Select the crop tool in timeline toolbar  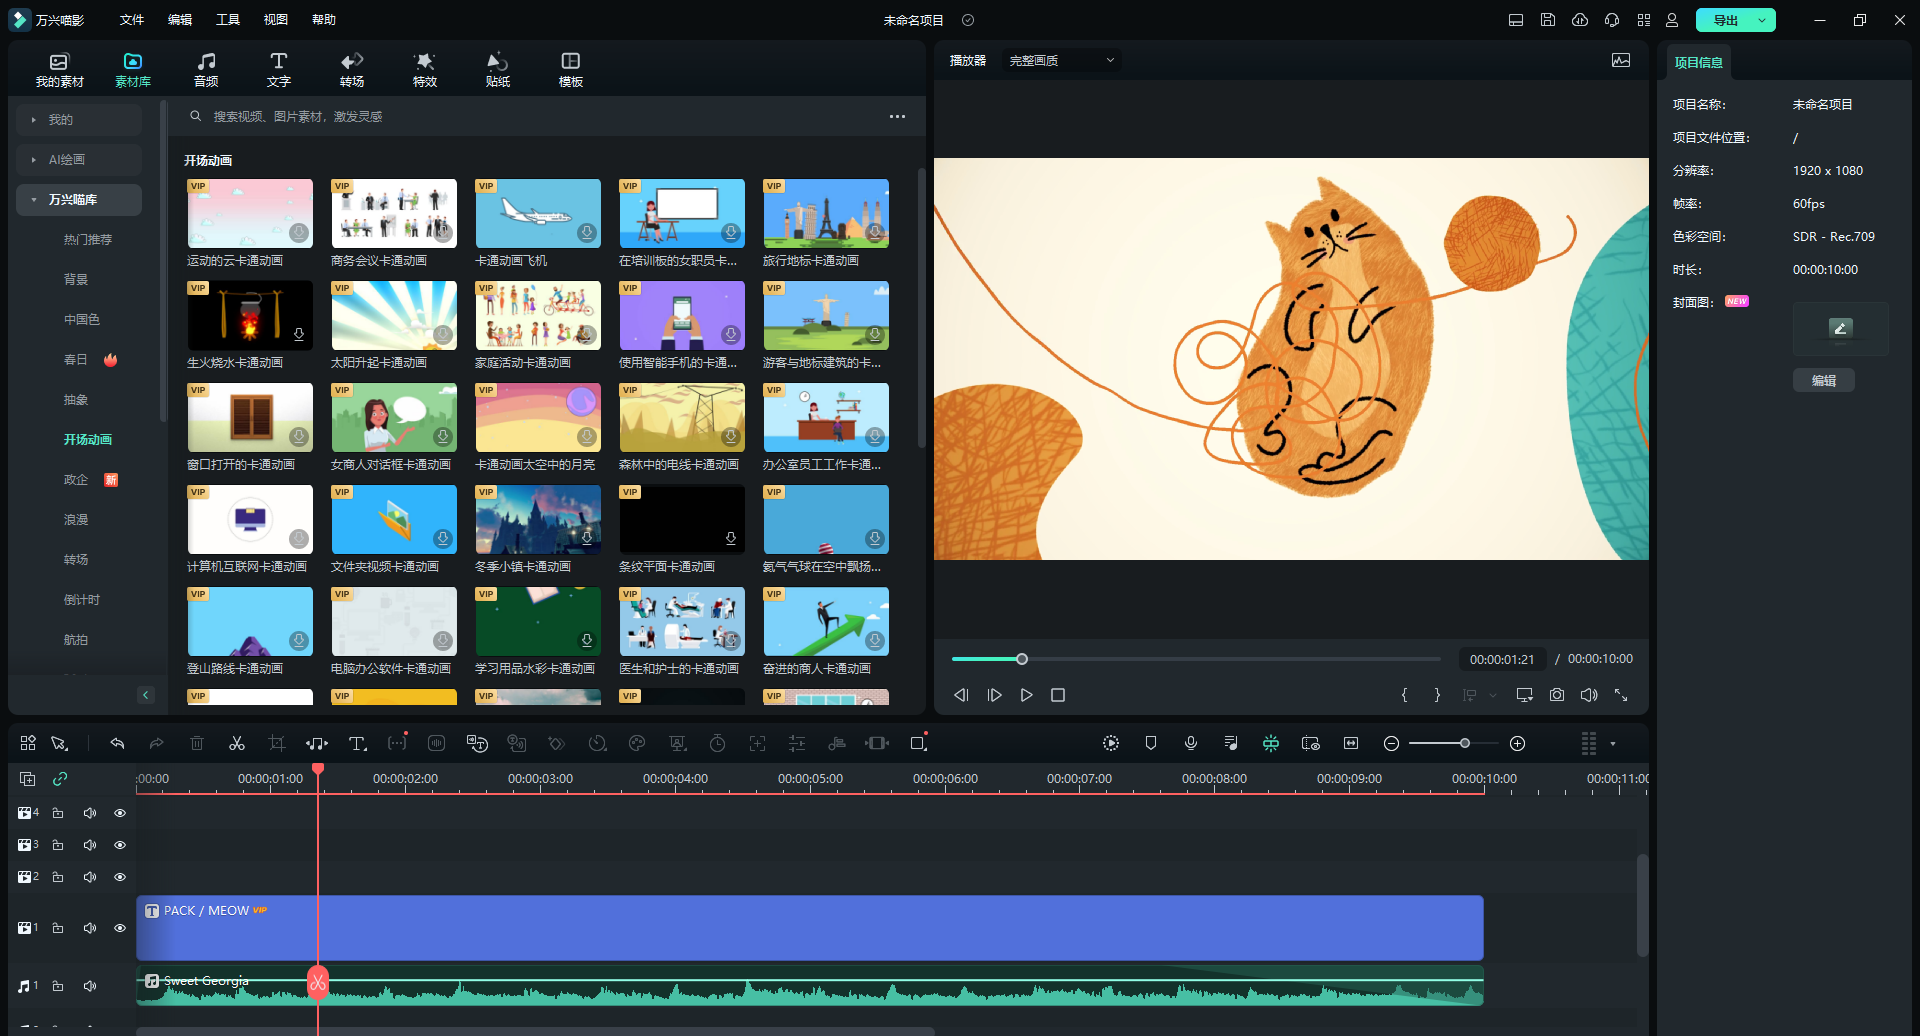277,743
